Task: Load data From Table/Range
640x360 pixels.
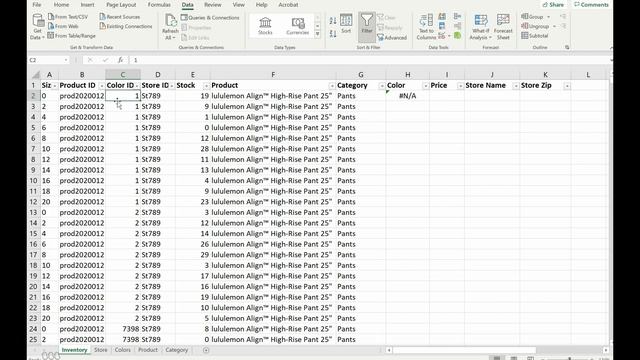Action: click(71, 36)
